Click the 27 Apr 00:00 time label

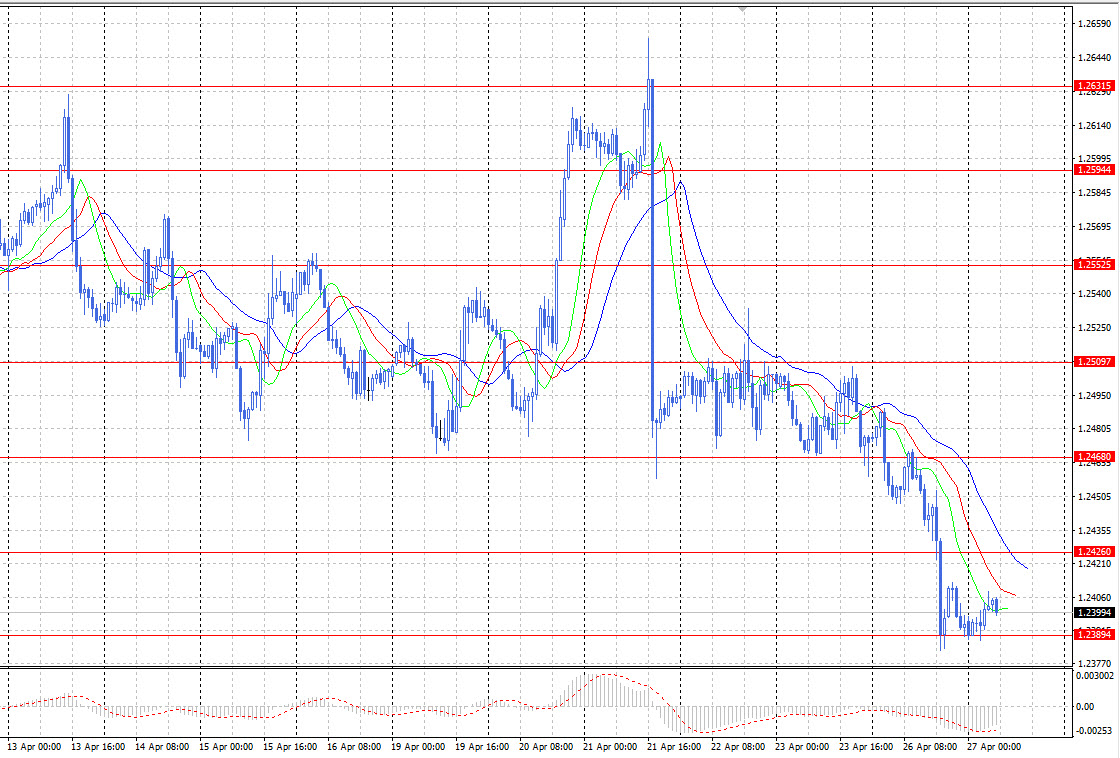tap(994, 747)
